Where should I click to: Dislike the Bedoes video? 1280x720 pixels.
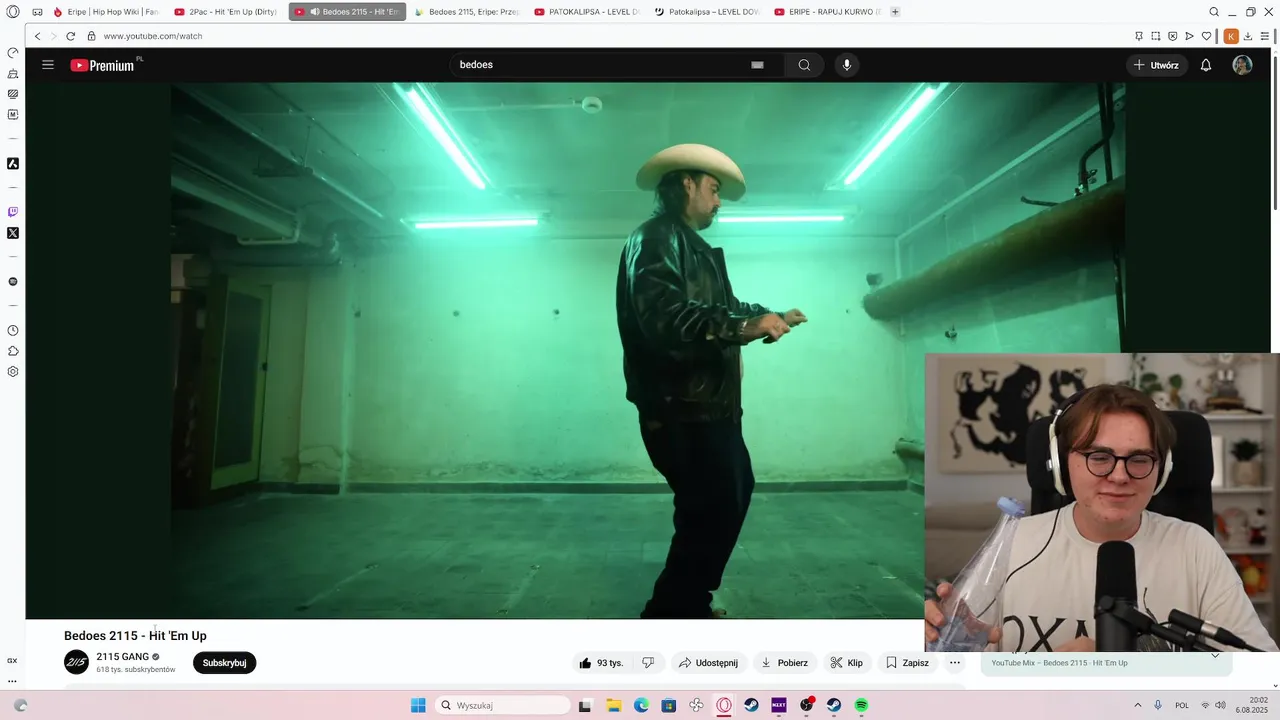[648, 663]
